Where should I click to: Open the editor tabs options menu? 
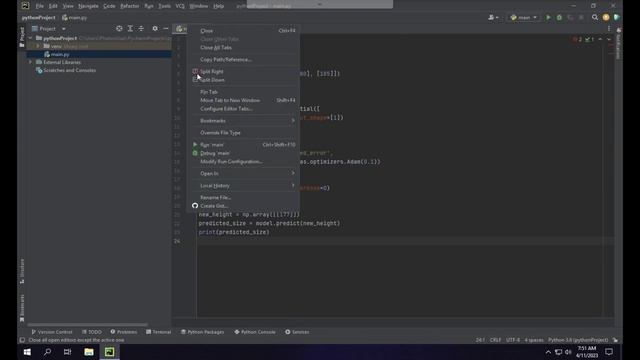(x=609, y=29)
